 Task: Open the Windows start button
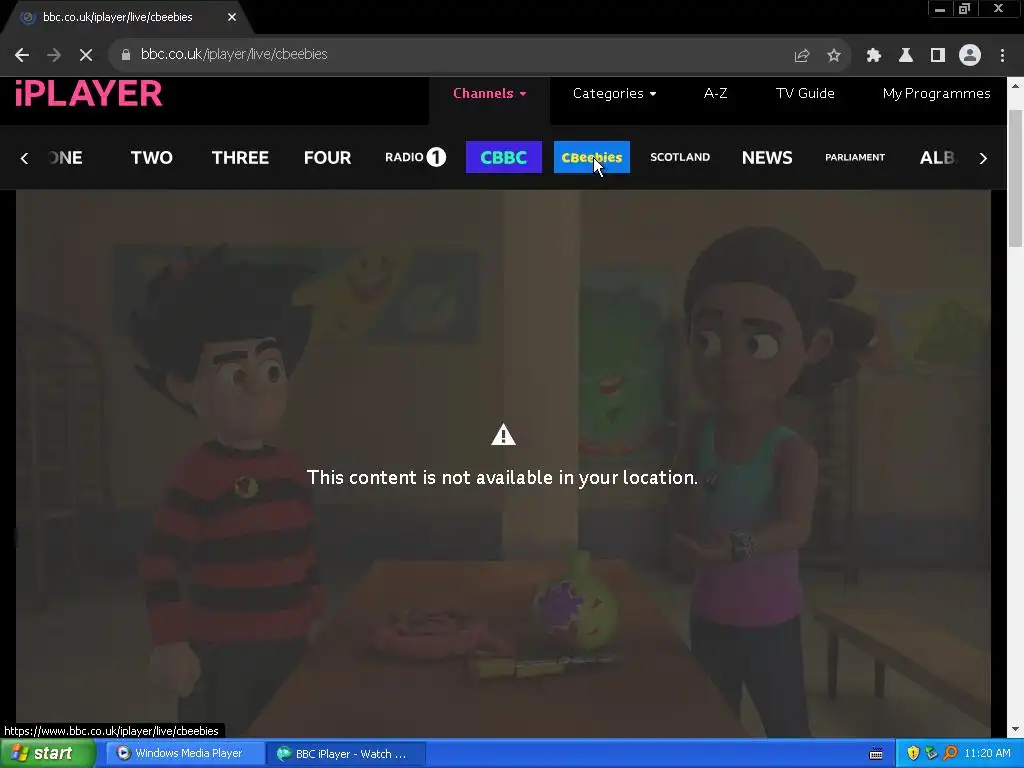pos(48,753)
